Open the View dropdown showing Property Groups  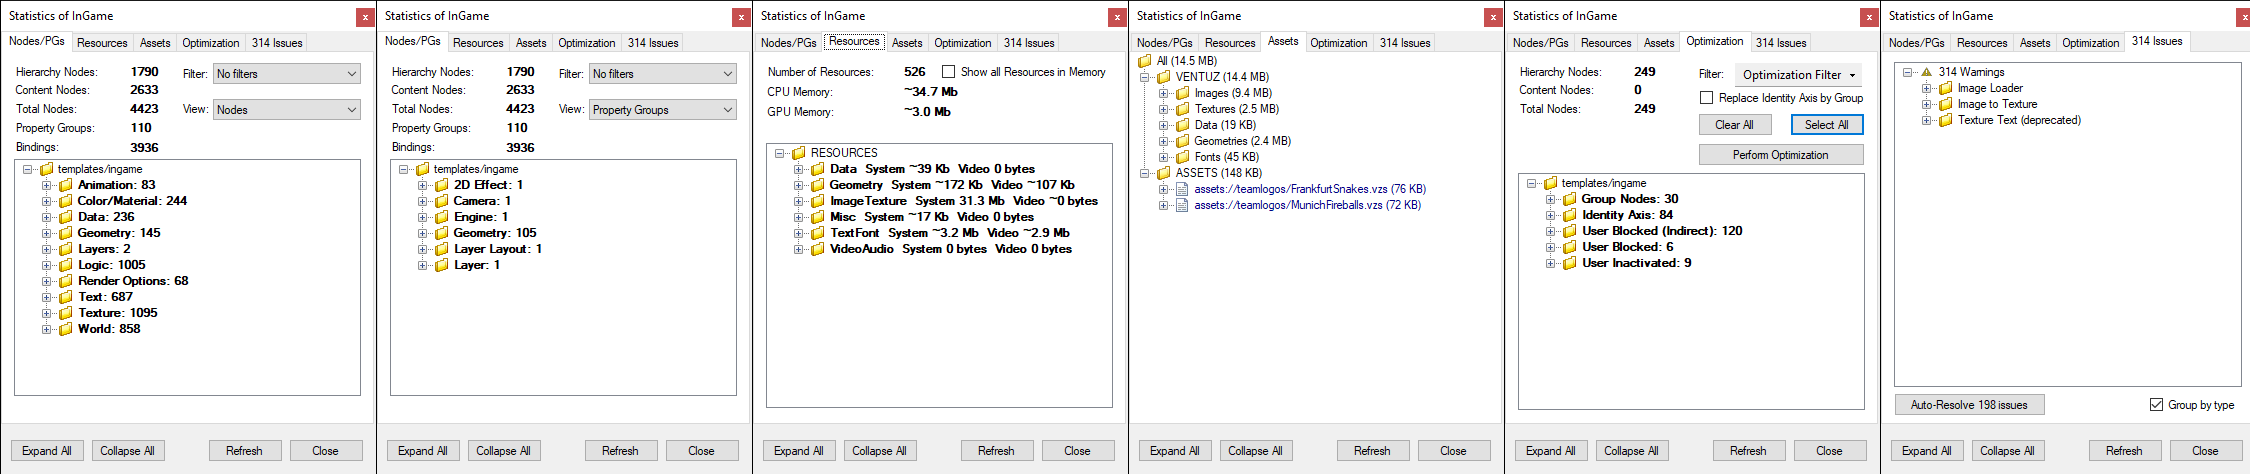coord(662,110)
